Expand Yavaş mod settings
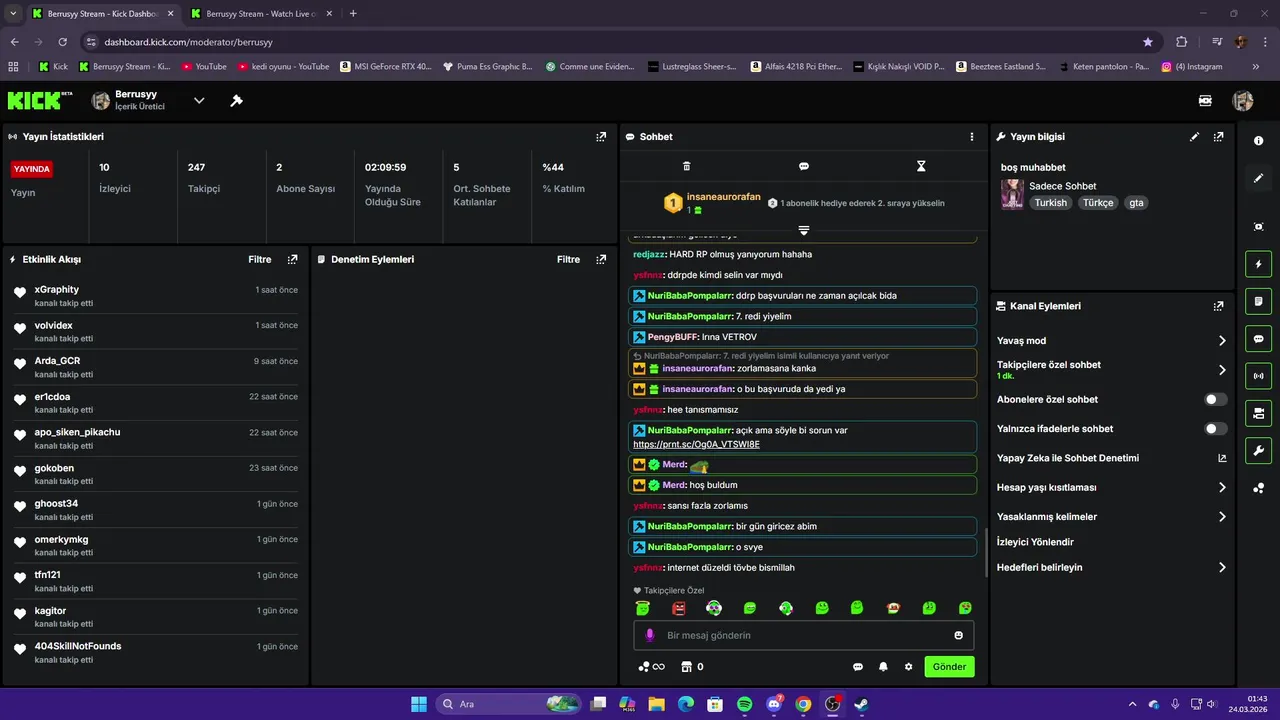1280x720 pixels. 1222,341
